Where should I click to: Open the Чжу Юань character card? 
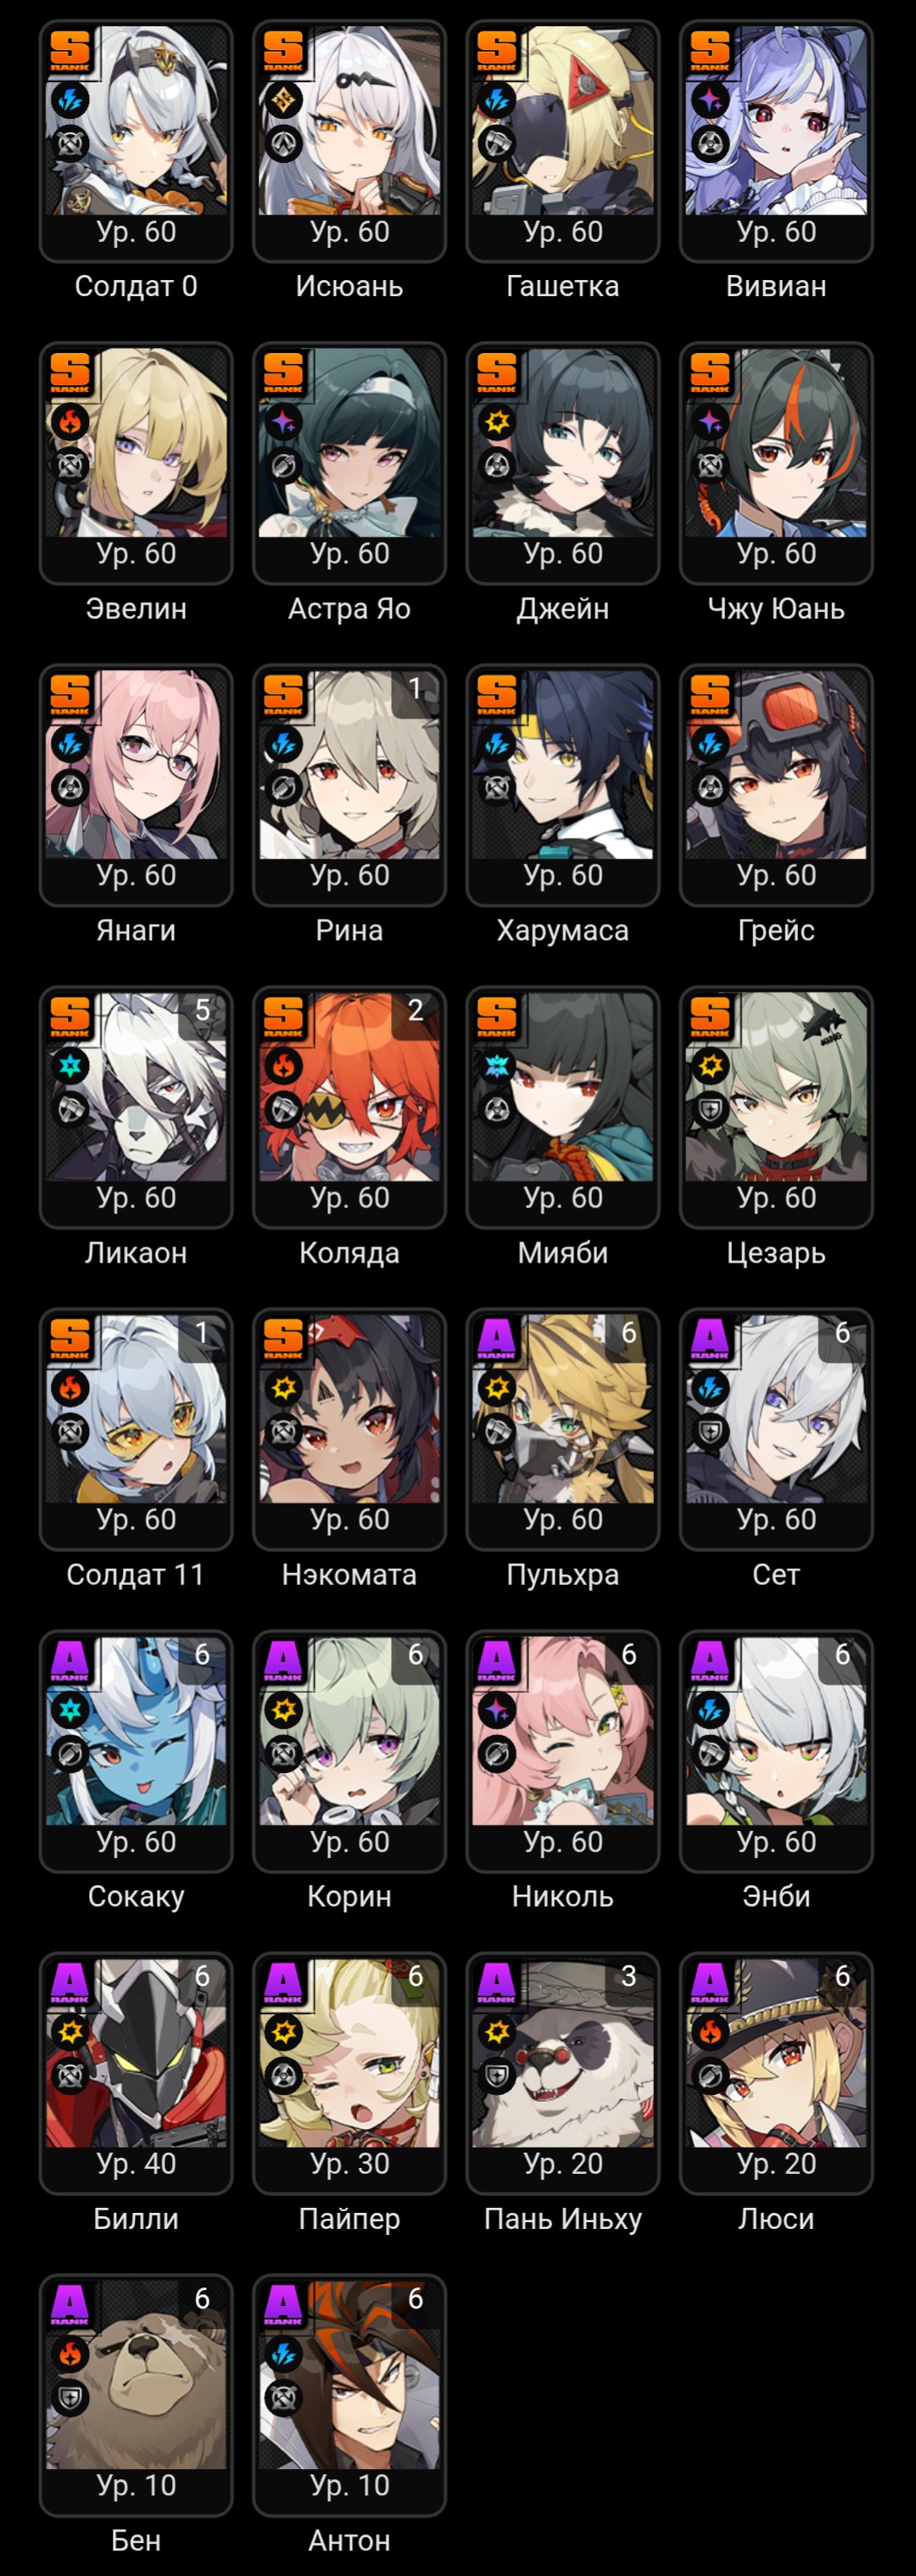point(776,463)
